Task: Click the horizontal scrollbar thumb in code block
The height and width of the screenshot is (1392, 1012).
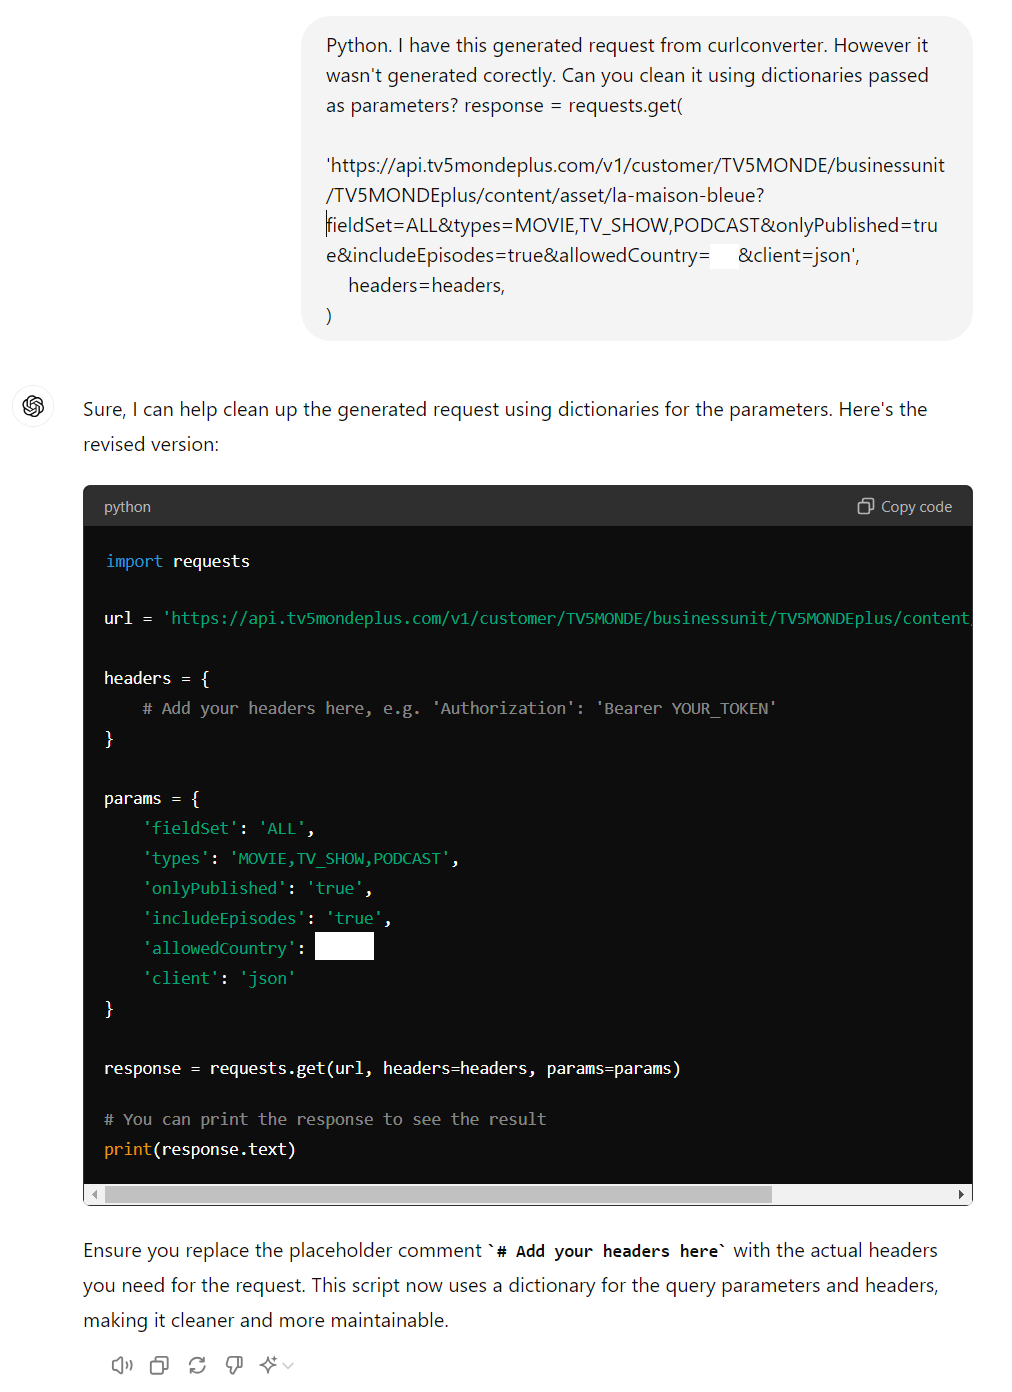Action: [x=438, y=1194]
